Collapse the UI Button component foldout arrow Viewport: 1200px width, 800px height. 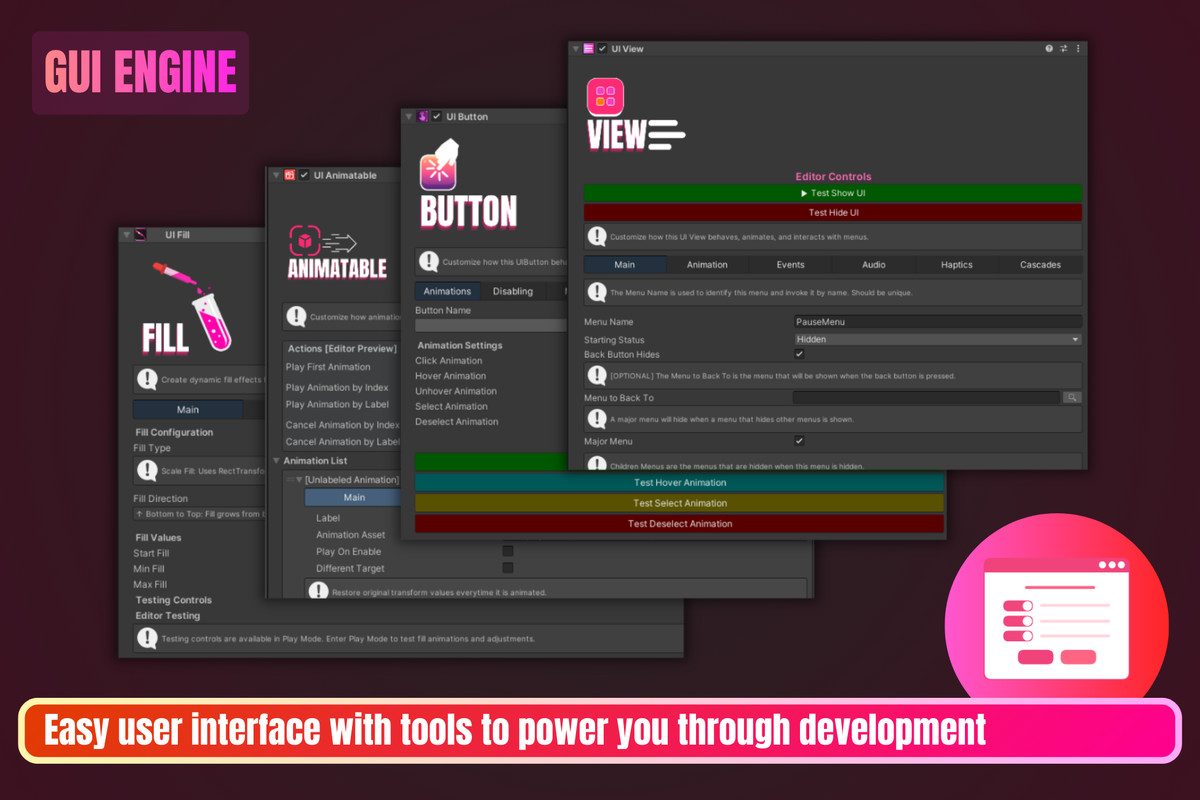click(410, 116)
